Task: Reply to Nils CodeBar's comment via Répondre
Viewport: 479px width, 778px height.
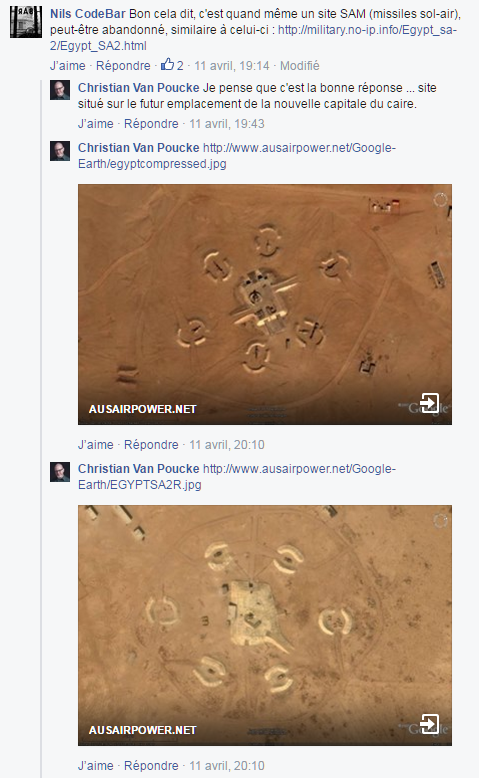Action: (123, 65)
